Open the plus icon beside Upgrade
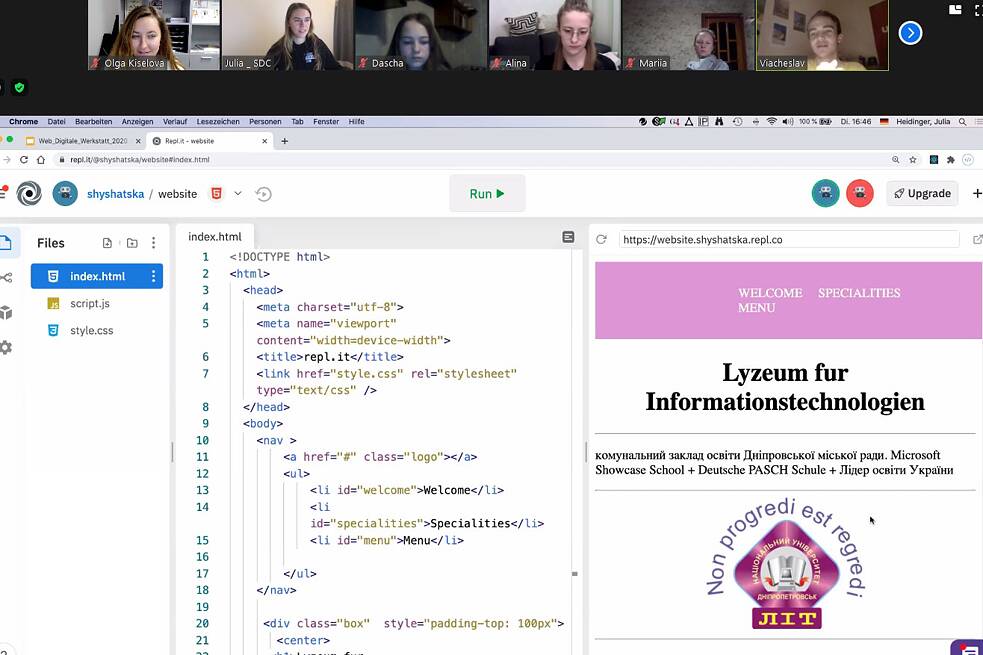The height and width of the screenshot is (655, 983). click(977, 194)
